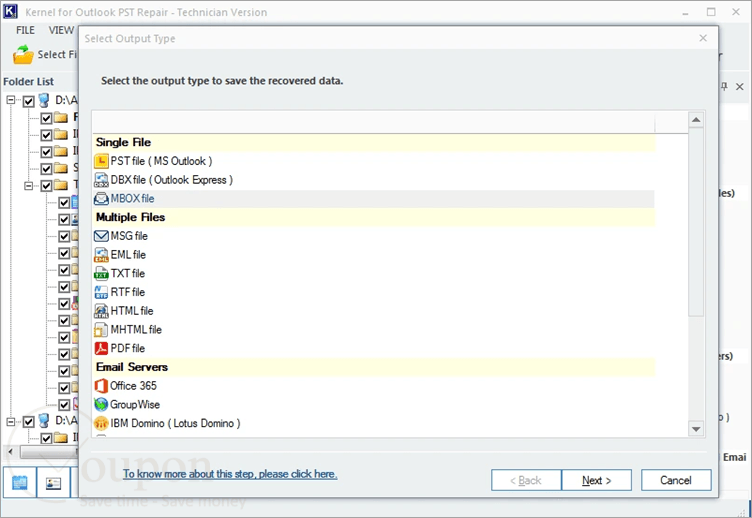
Task: Click the output list vertical scrollbar thumb
Action: point(696,222)
